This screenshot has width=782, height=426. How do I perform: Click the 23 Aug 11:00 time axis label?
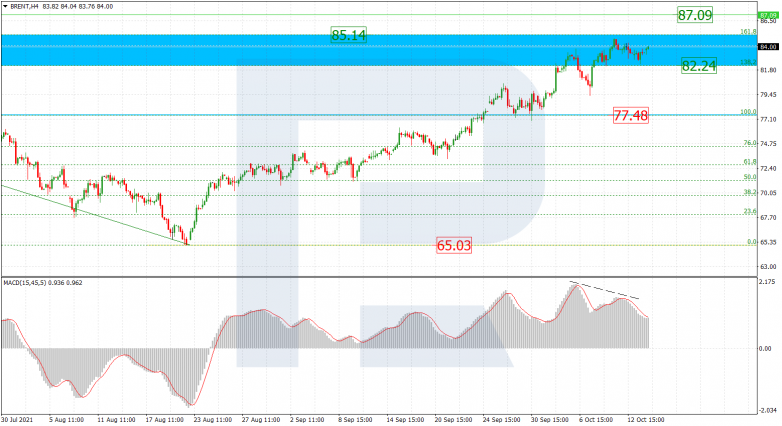[x=213, y=420]
